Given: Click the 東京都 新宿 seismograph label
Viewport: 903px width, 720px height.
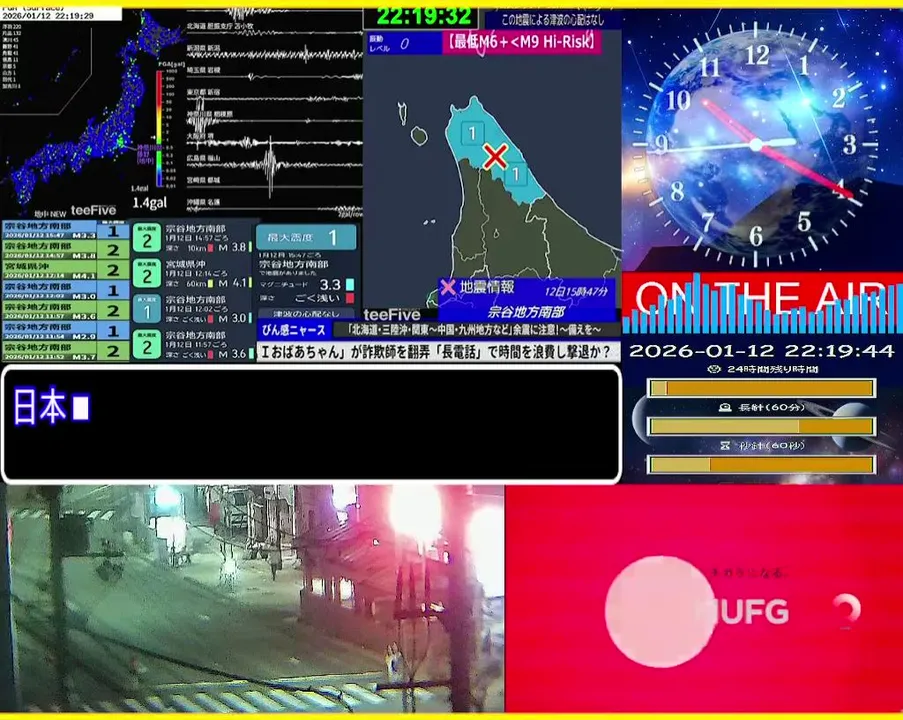Looking at the screenshot, I should (203, 92).
